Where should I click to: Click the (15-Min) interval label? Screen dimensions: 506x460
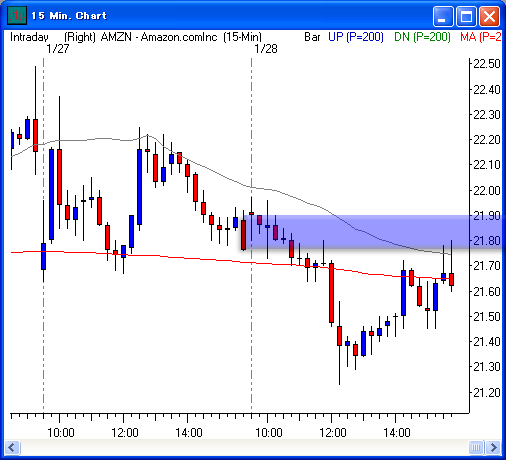[x=242, y=37]
